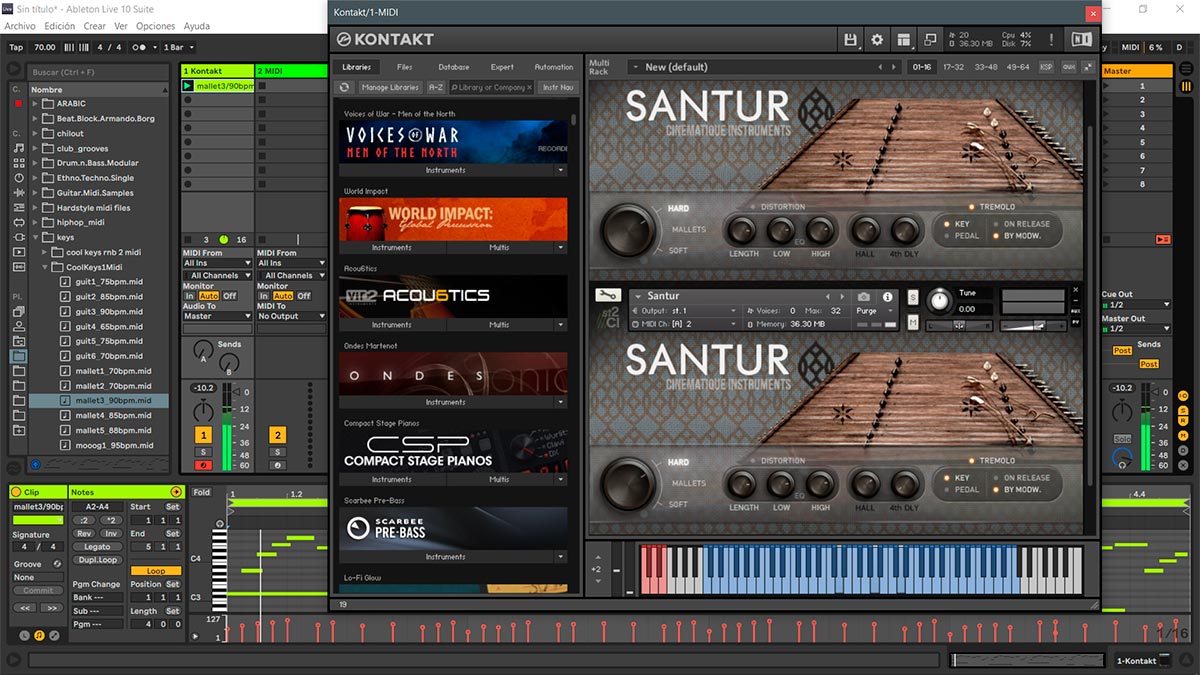
Task: Open the Samples category in Live browser
Action: point(19,267)
